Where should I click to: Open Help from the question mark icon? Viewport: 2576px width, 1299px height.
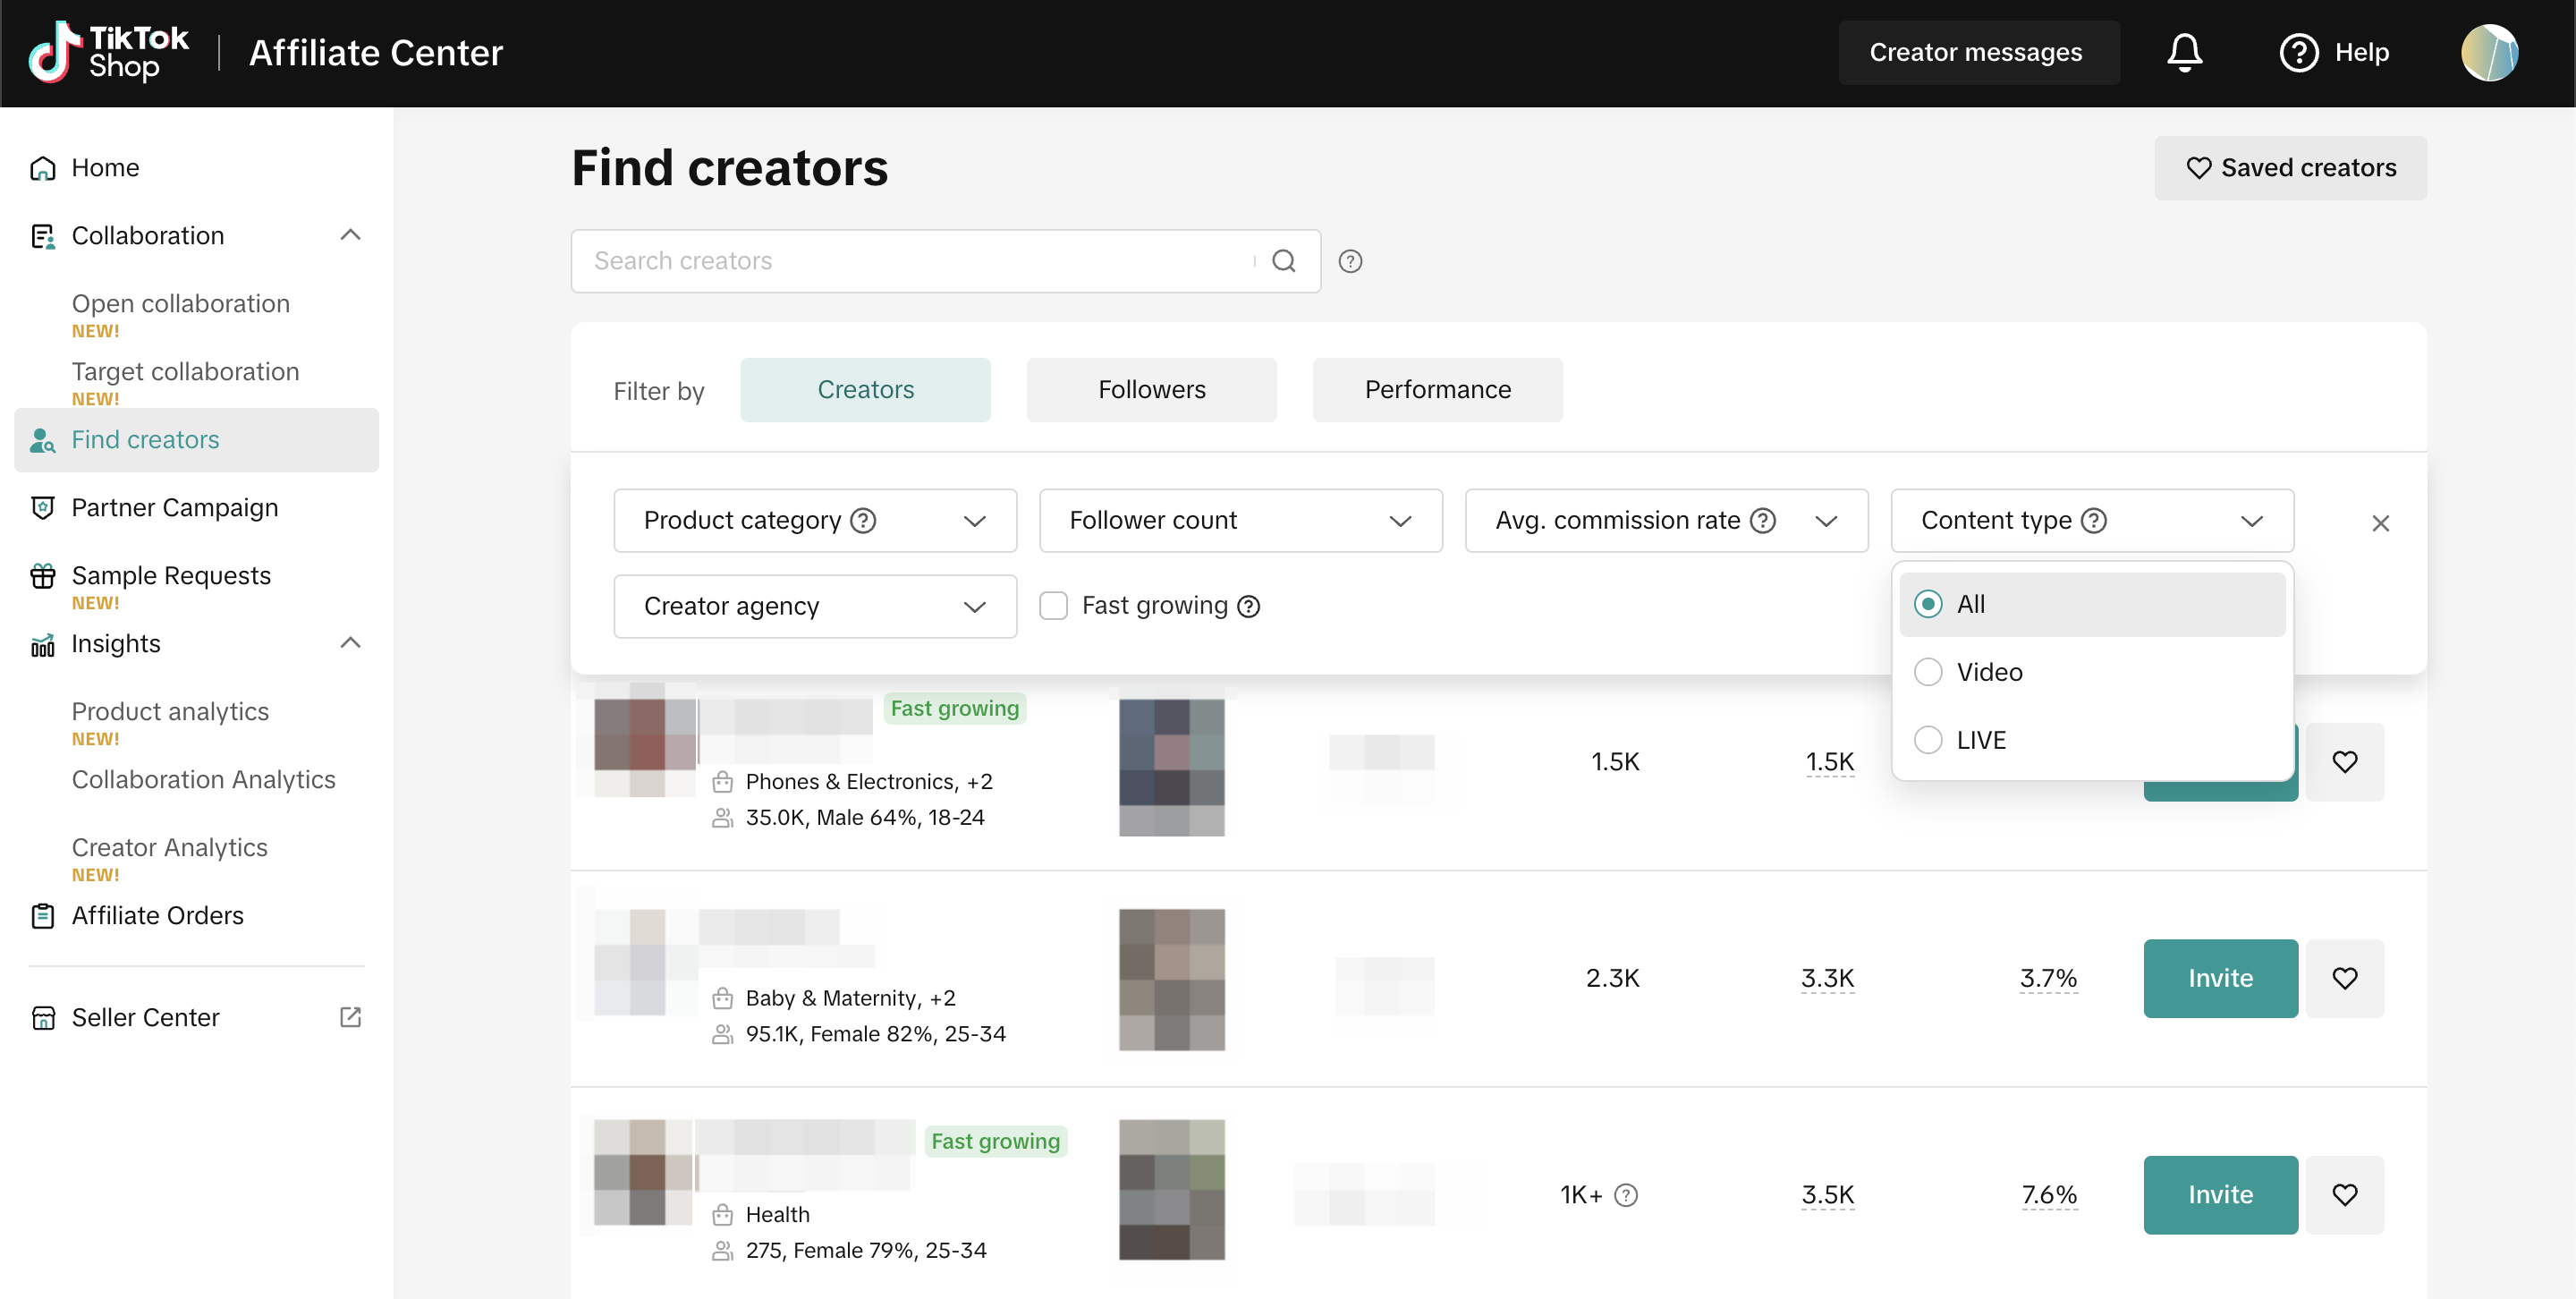[x=2298, y=52]
